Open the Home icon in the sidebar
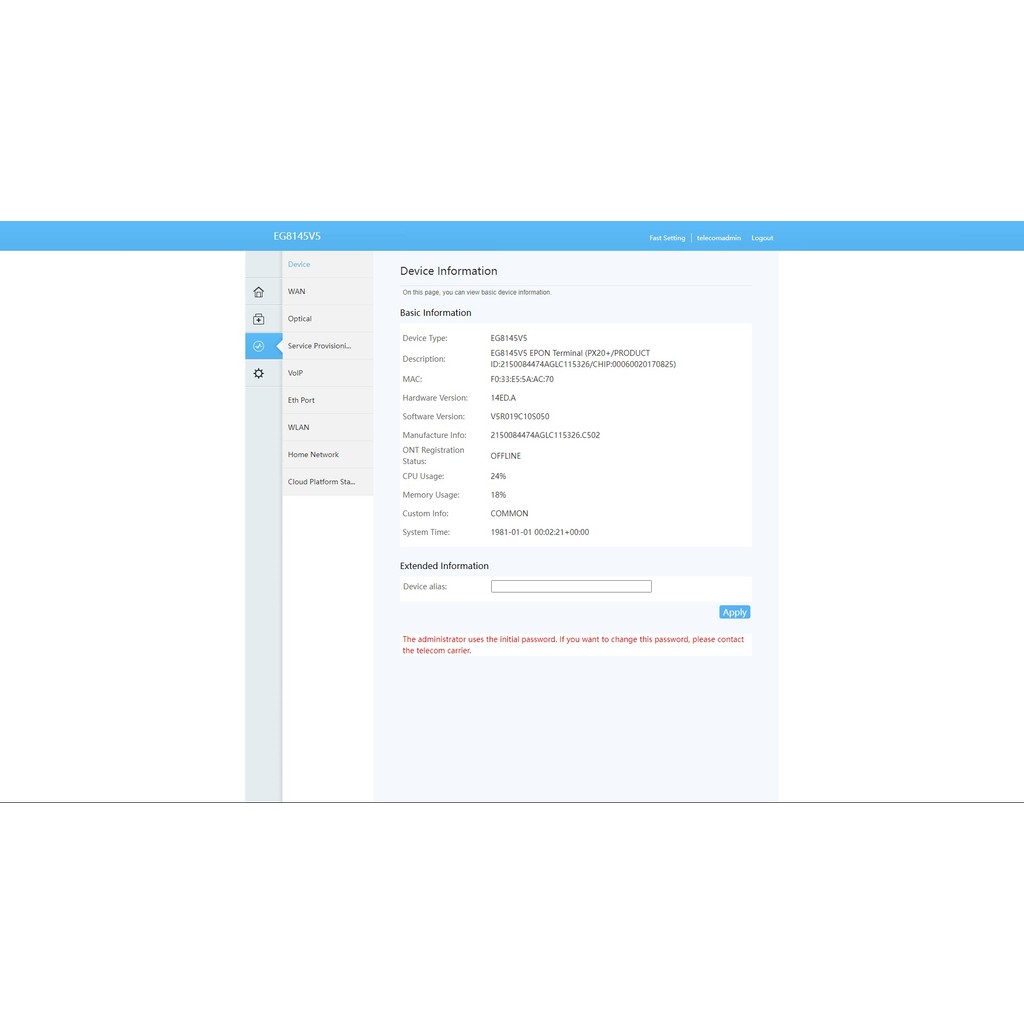Viewport: 1024px width, 1024px height. [258, 292]
